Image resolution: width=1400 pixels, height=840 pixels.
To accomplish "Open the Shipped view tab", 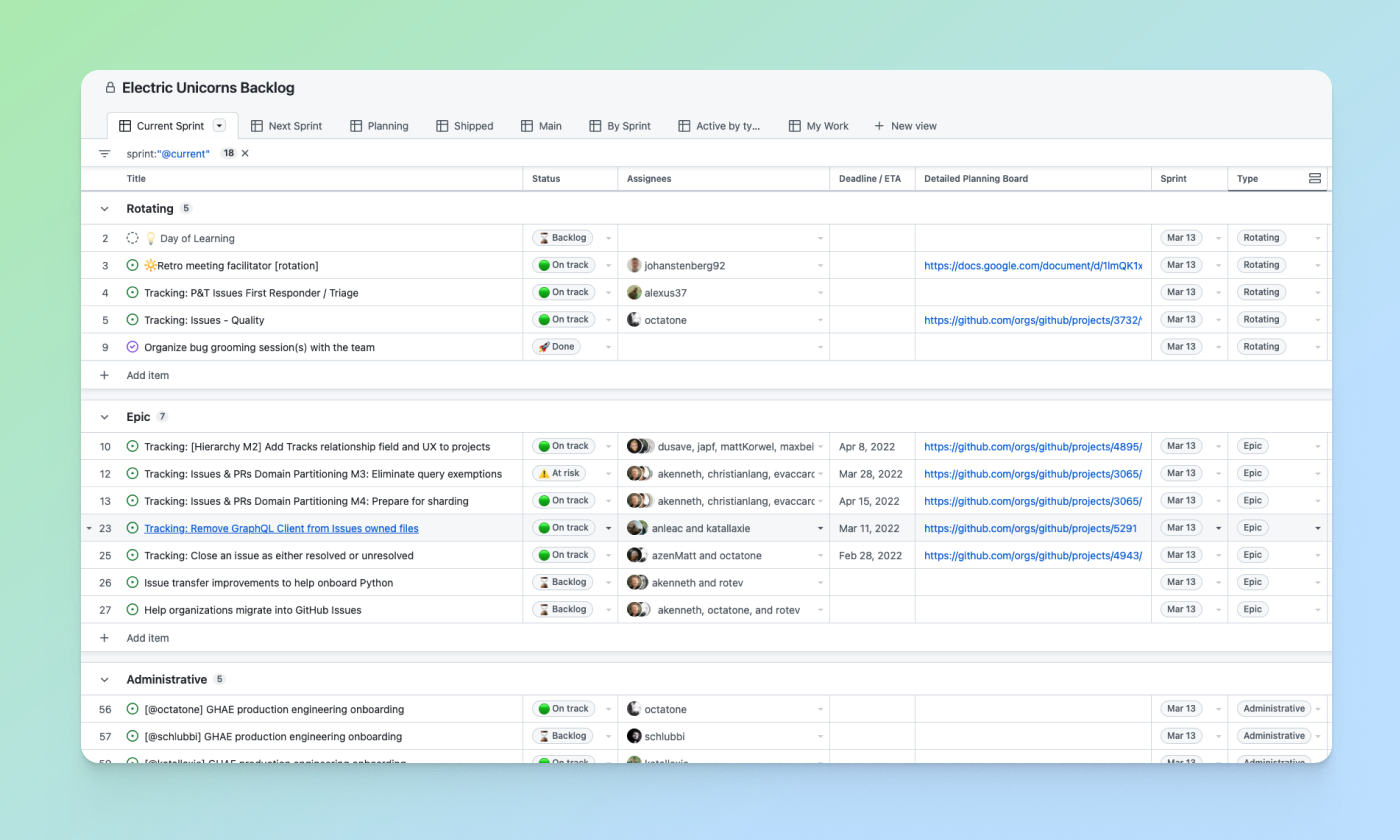I will tap(465, 126).
